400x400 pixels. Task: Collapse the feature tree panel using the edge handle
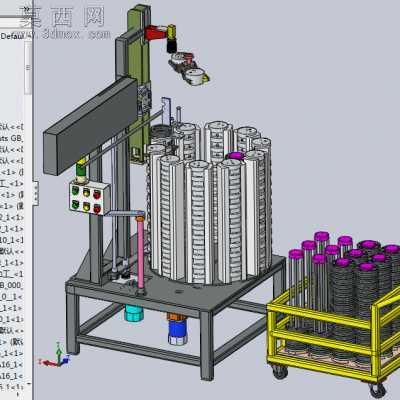tap(35, 193)
